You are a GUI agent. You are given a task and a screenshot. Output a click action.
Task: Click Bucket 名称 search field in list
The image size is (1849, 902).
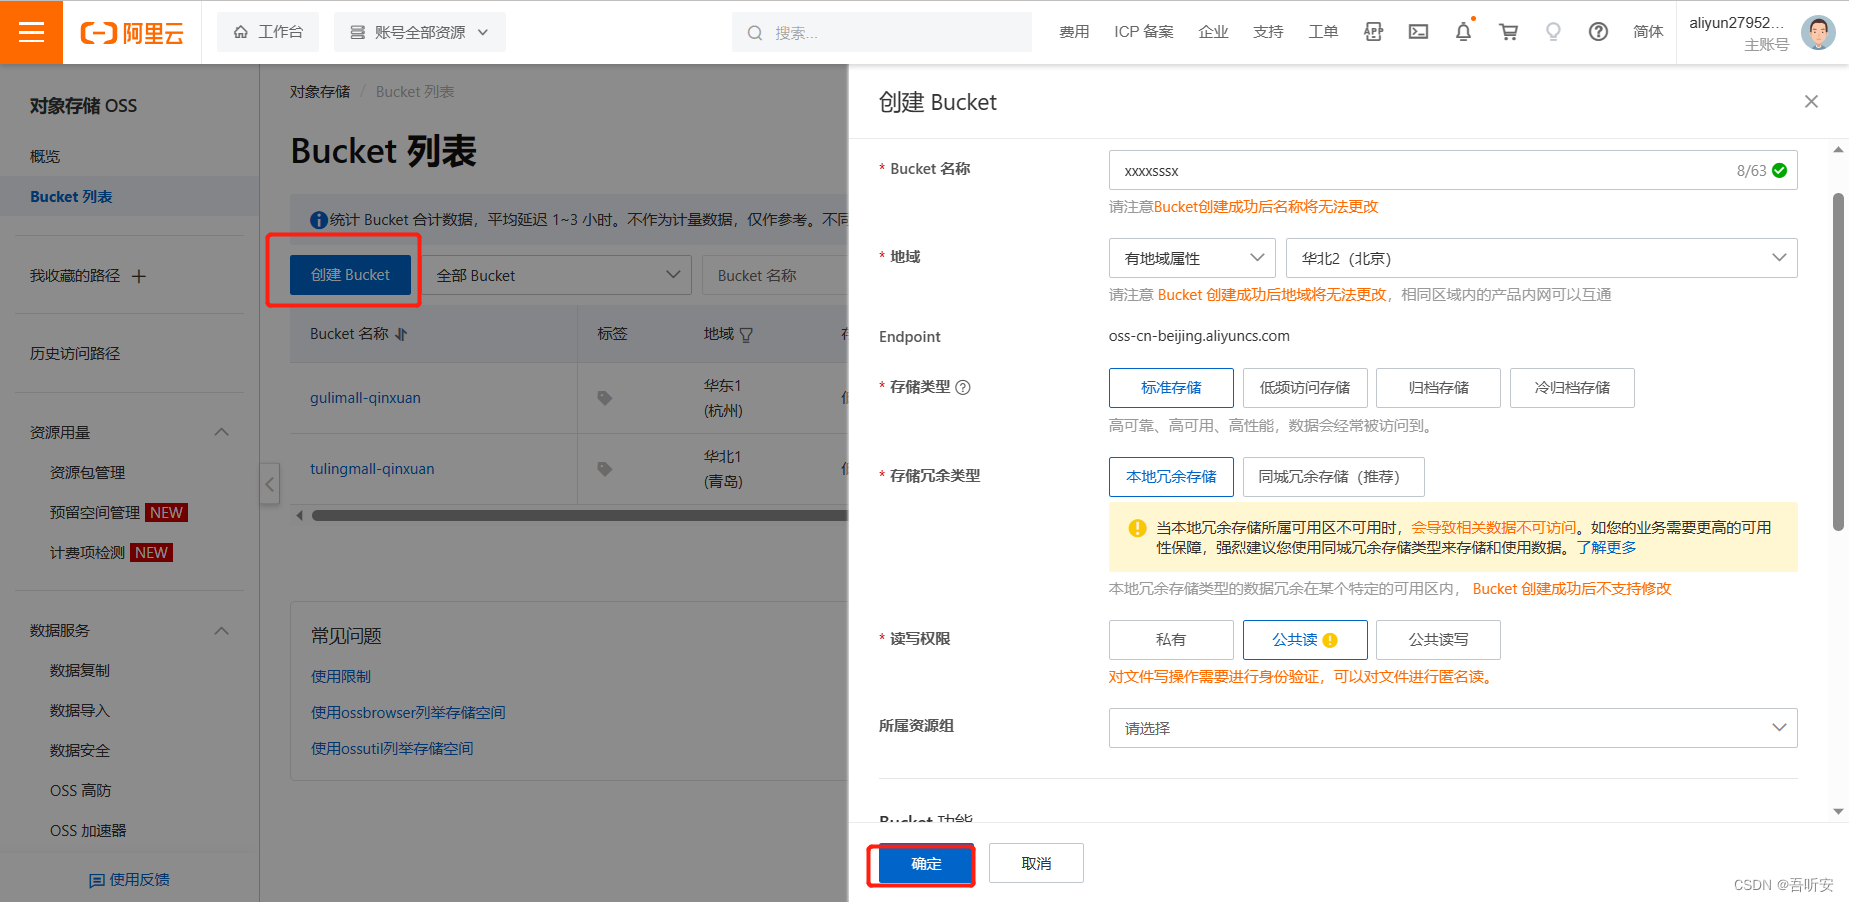pyautogui.click(x=775, y=275)
